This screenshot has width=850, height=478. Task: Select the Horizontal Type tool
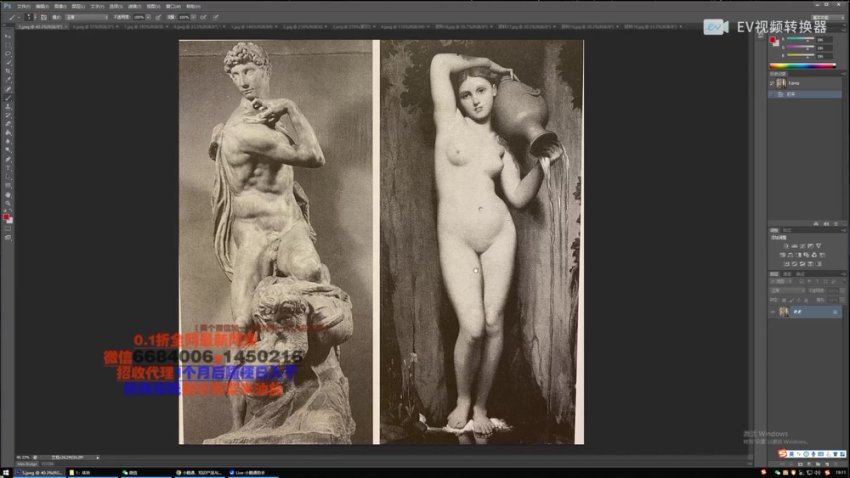pyautogui.click(x=8, y=167)
